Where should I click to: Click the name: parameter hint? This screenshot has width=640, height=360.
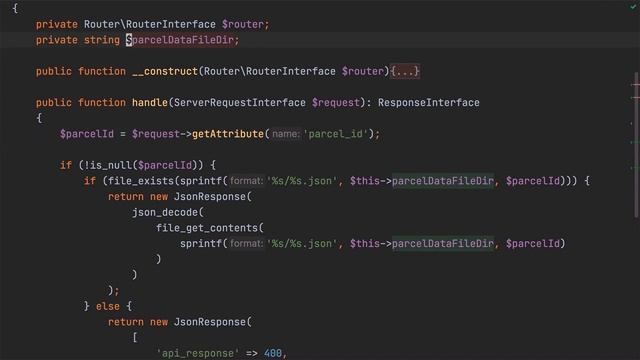tap(286, 134)
